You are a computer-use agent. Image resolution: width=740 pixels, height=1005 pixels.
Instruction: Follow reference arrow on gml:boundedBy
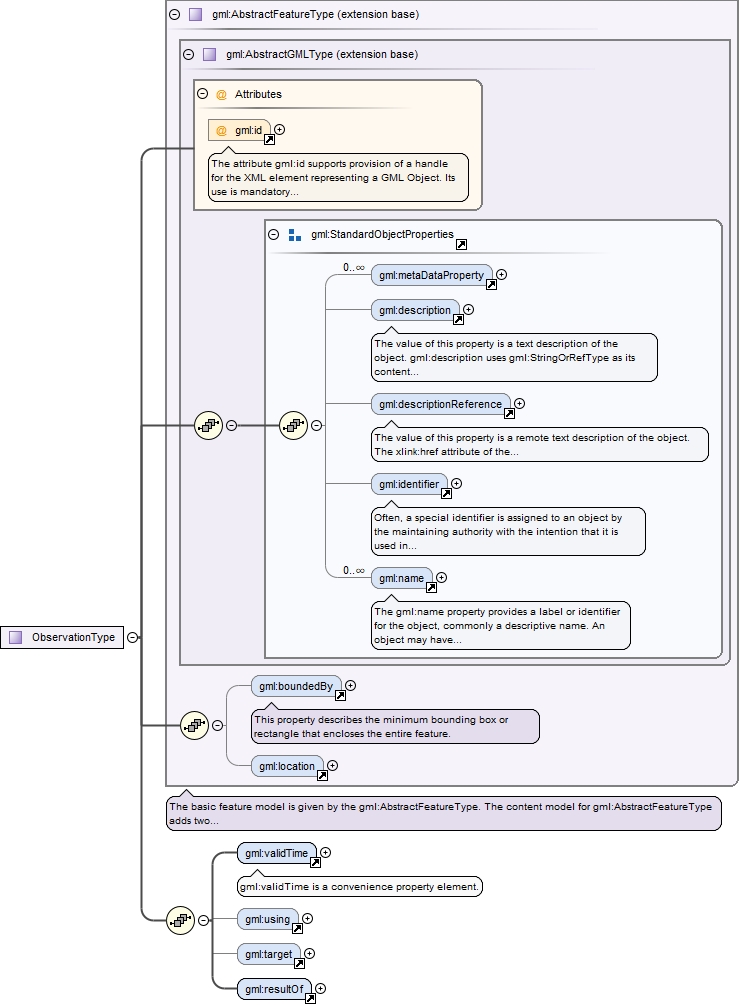[340, 695]
